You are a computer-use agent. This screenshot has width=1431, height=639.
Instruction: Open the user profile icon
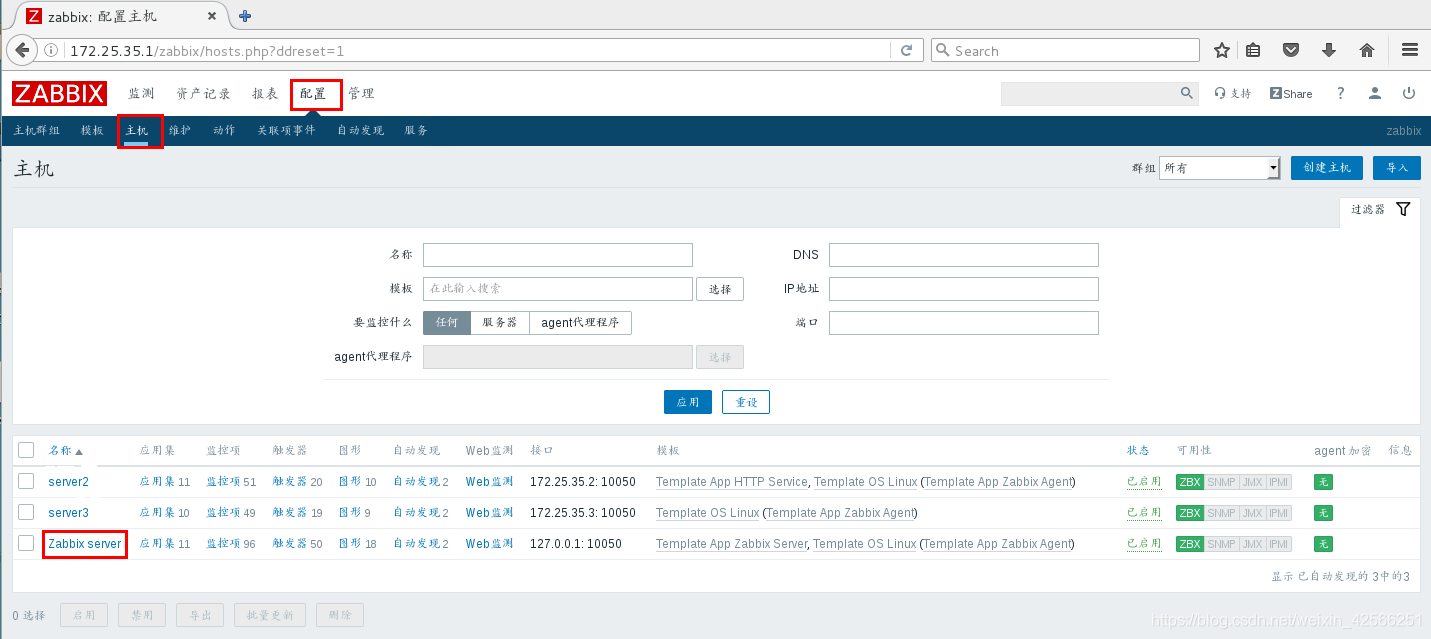point(1375,93)
